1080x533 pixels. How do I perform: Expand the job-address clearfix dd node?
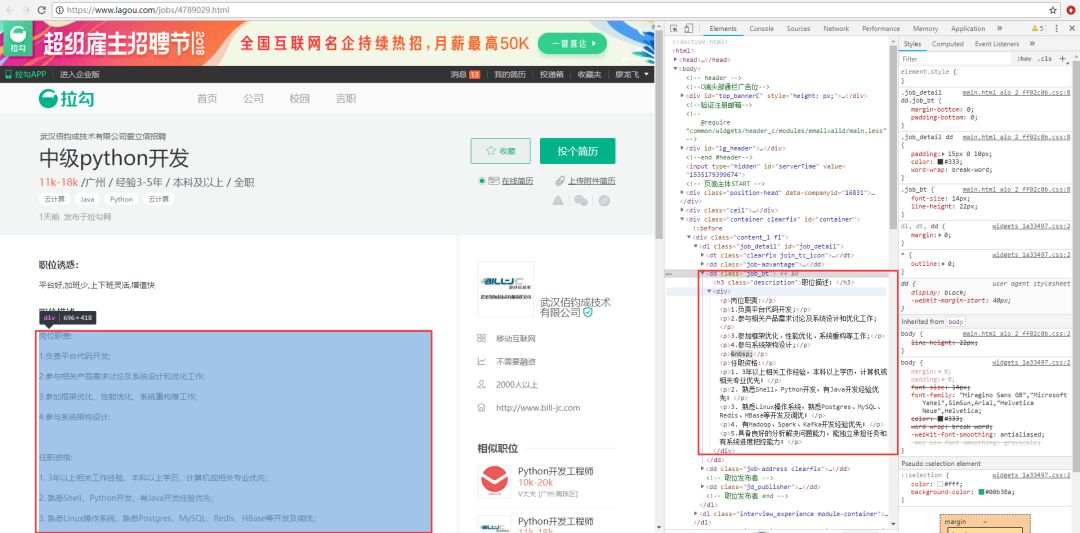point(703,469)
